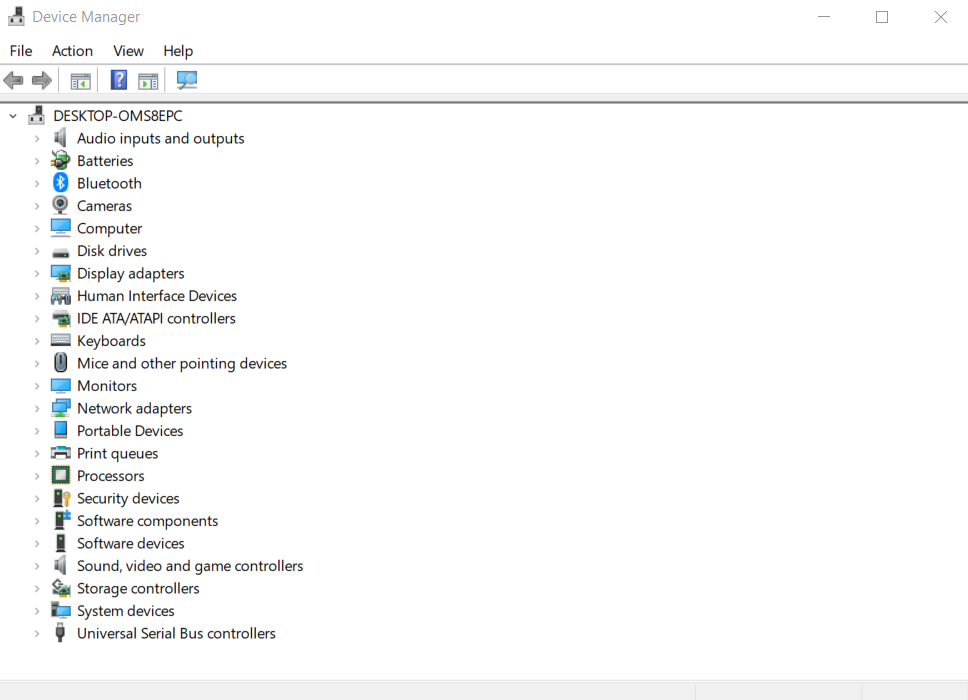Open the File menu

tap(20, 51)
